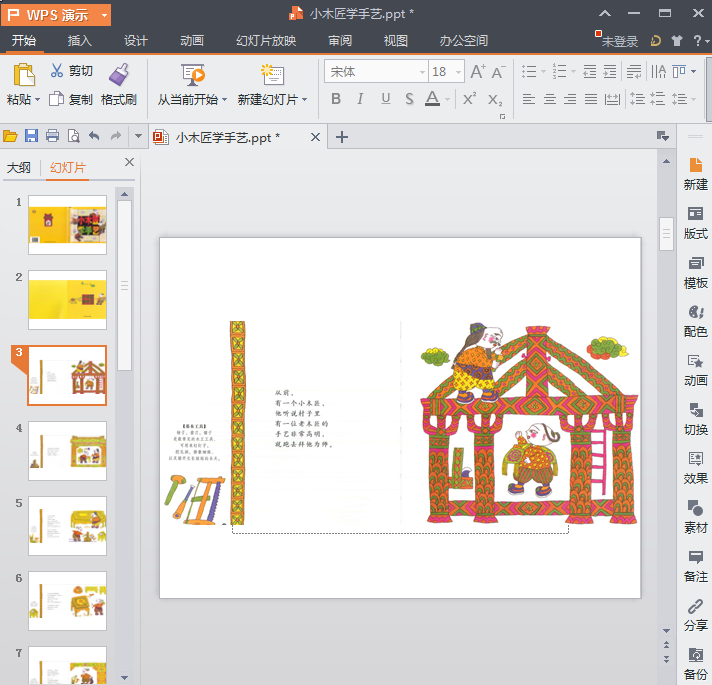
Task: Expand the WPS 演示 application menu arrow
Action: click(x=104, y=15)
